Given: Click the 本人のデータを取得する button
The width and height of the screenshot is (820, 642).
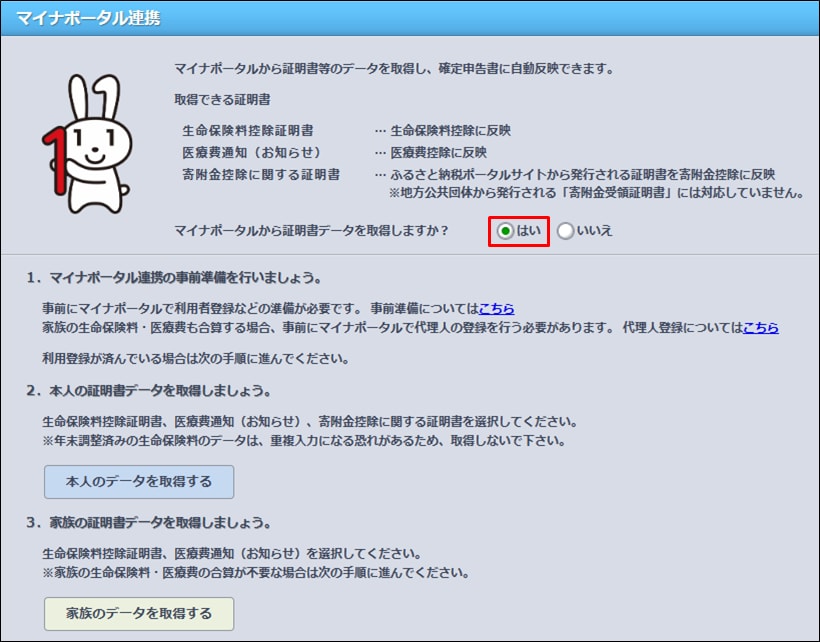Looking at the screenshot, I should pyautogui.click(x=139, y=482).
